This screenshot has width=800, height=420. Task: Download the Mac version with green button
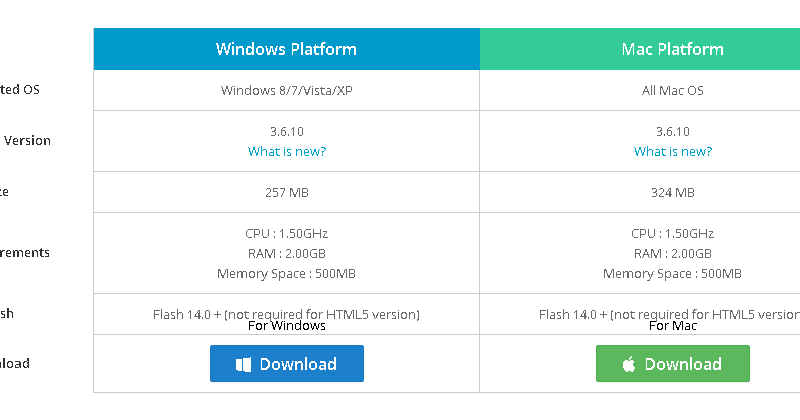673,364
